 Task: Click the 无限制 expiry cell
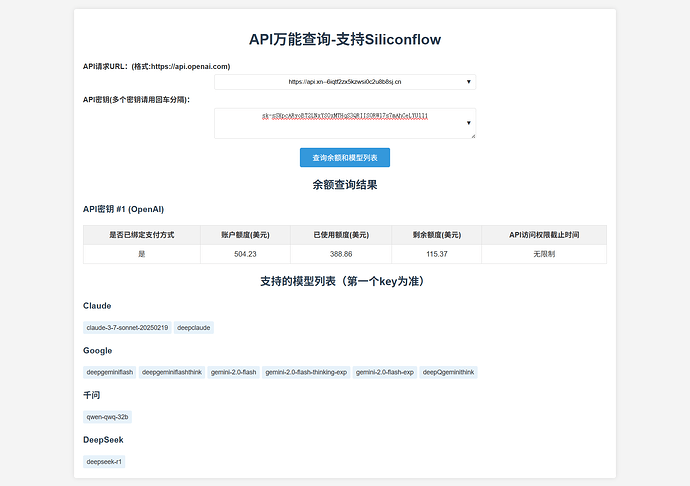[544, 254]
